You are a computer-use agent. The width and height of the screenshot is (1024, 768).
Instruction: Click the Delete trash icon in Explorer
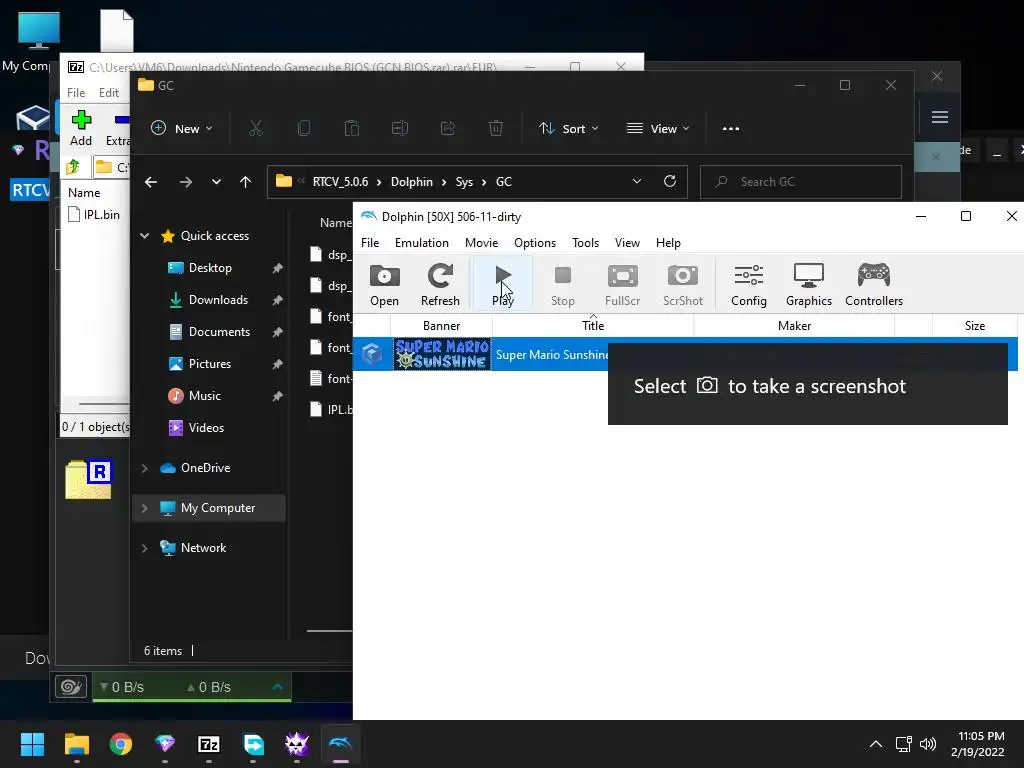coord(496,129)
